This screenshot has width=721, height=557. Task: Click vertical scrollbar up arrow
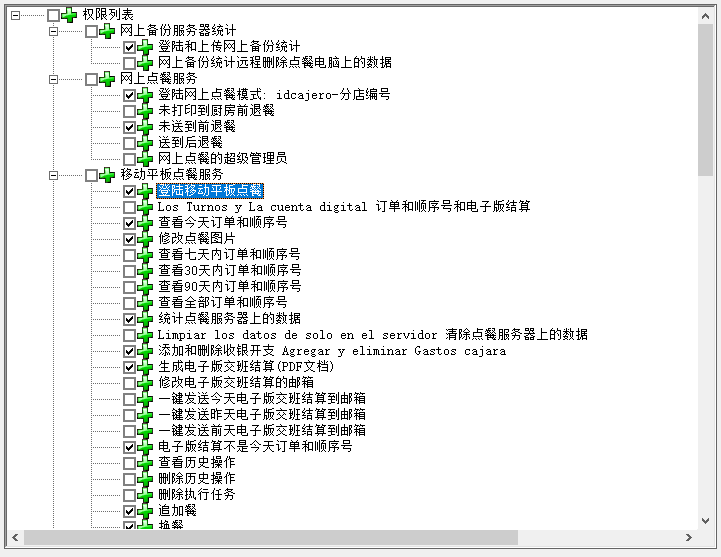pyautogui.click(x=705, y=16)
